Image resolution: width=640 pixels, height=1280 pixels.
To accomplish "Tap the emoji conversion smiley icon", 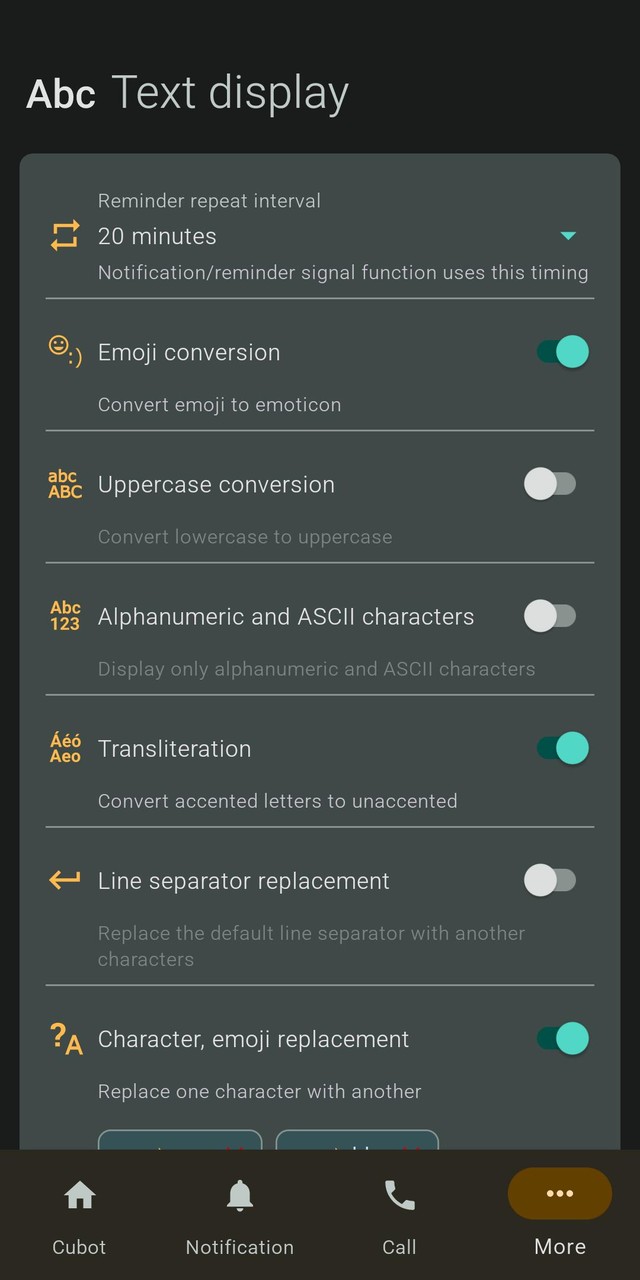I will coord(65,351).
